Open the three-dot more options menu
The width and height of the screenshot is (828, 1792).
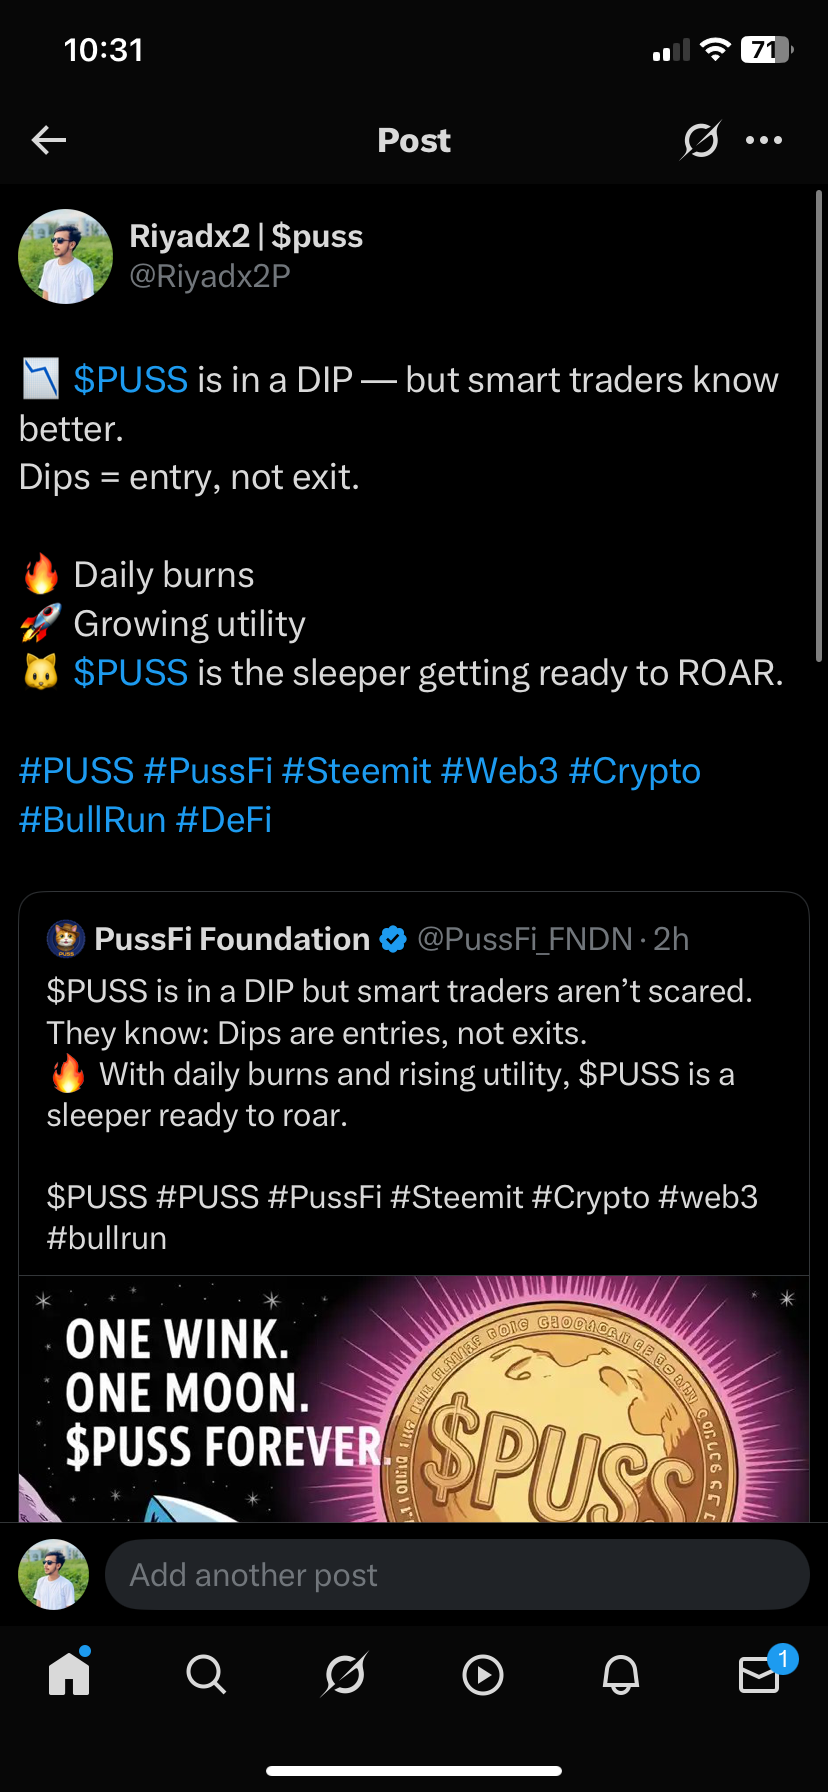point(764,140)
